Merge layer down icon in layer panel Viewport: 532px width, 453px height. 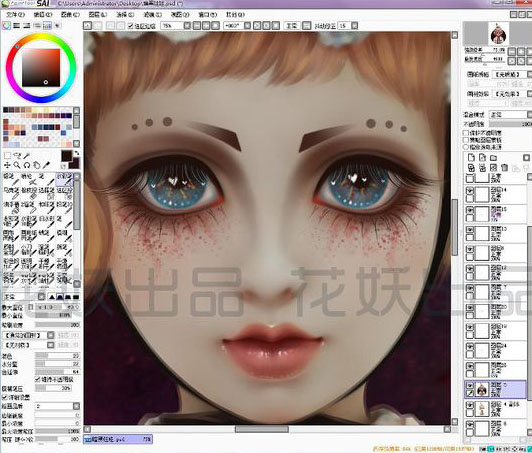point(482,168)
